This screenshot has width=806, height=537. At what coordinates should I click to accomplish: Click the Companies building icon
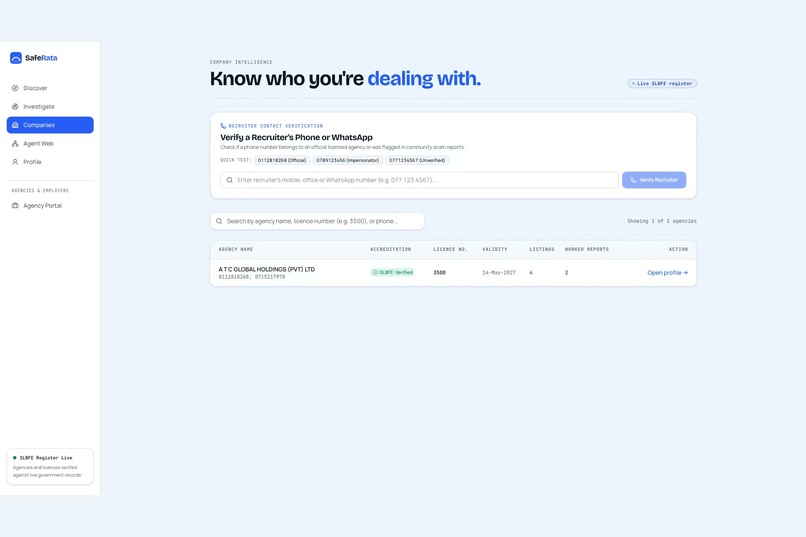click(15, 125)
